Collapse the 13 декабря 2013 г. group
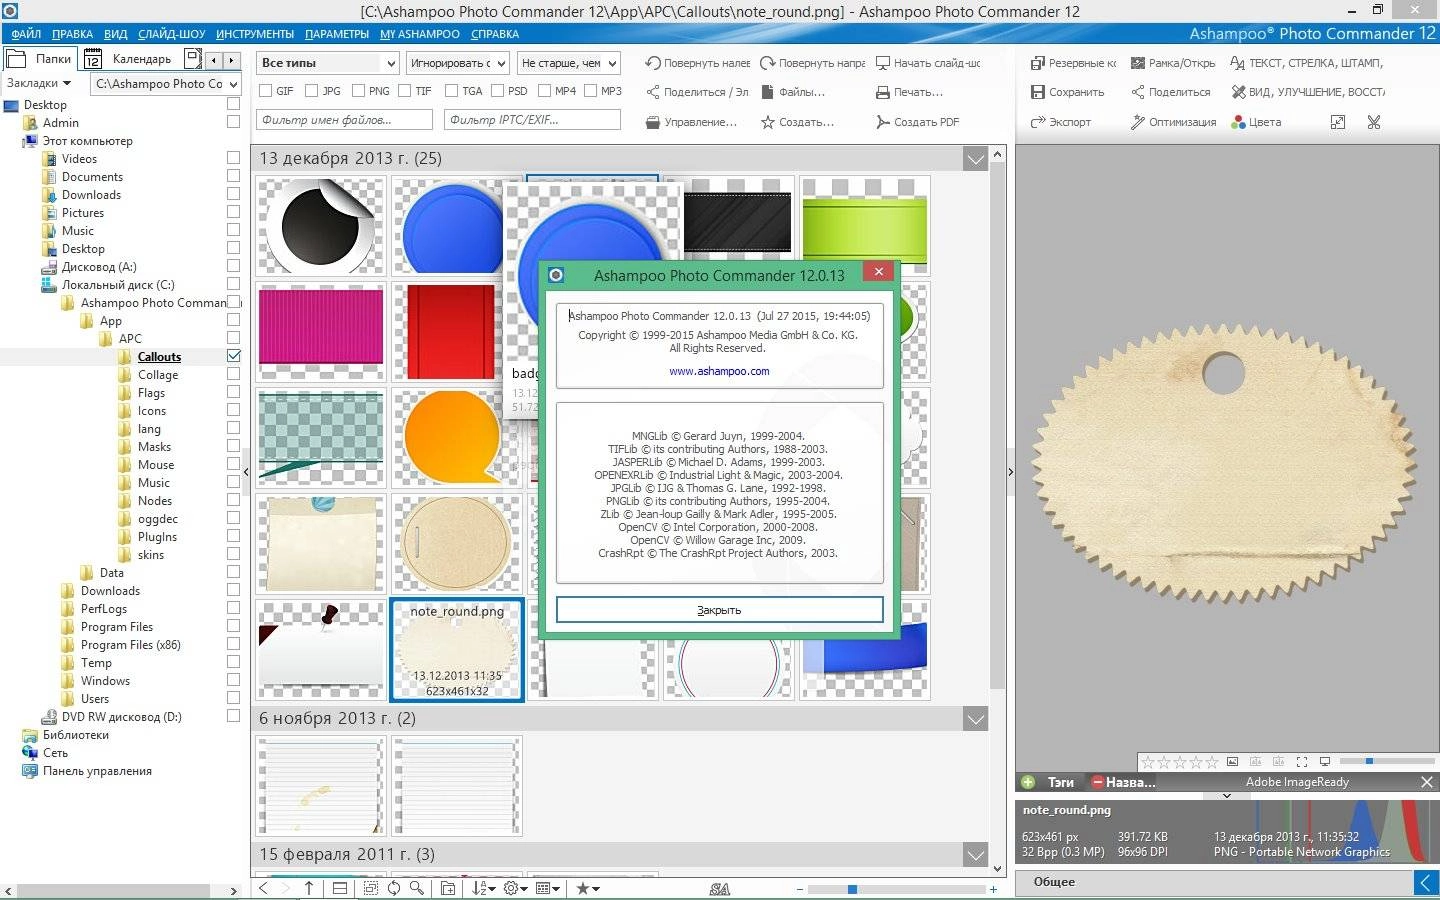1440x900 pixels. click(975, 159)
